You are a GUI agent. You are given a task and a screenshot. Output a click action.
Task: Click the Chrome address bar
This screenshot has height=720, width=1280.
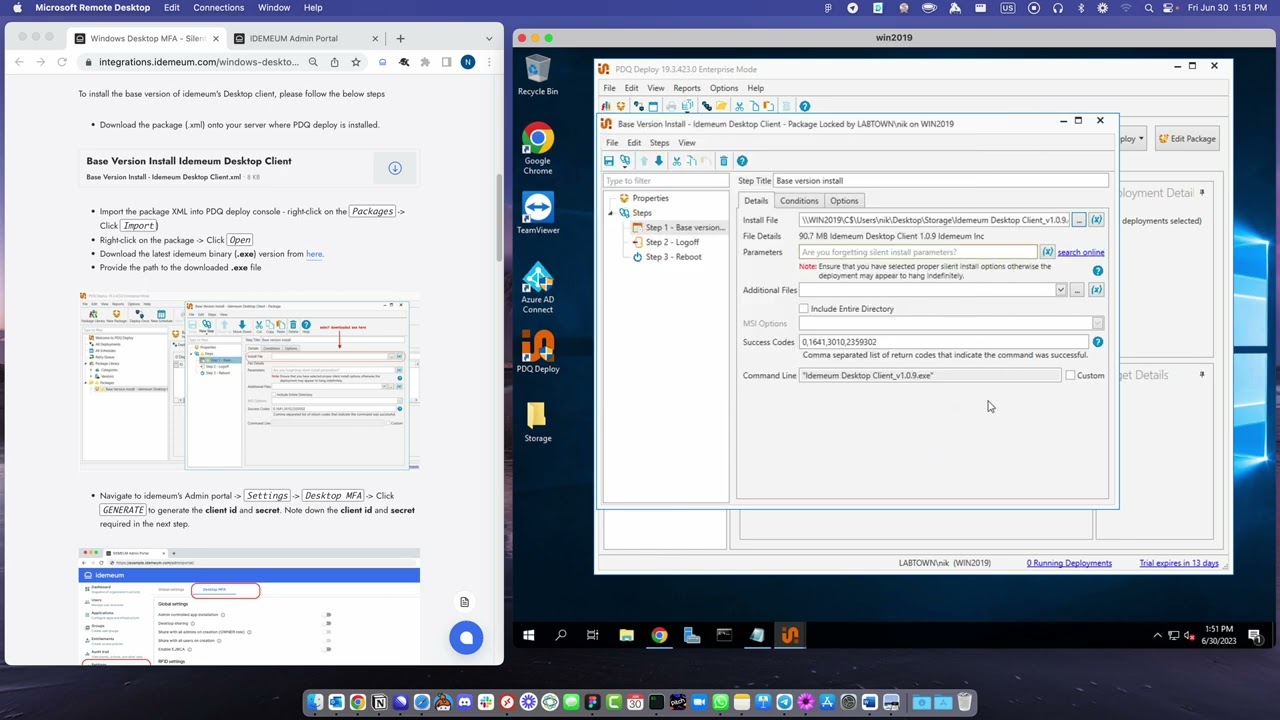click(200, 62)
